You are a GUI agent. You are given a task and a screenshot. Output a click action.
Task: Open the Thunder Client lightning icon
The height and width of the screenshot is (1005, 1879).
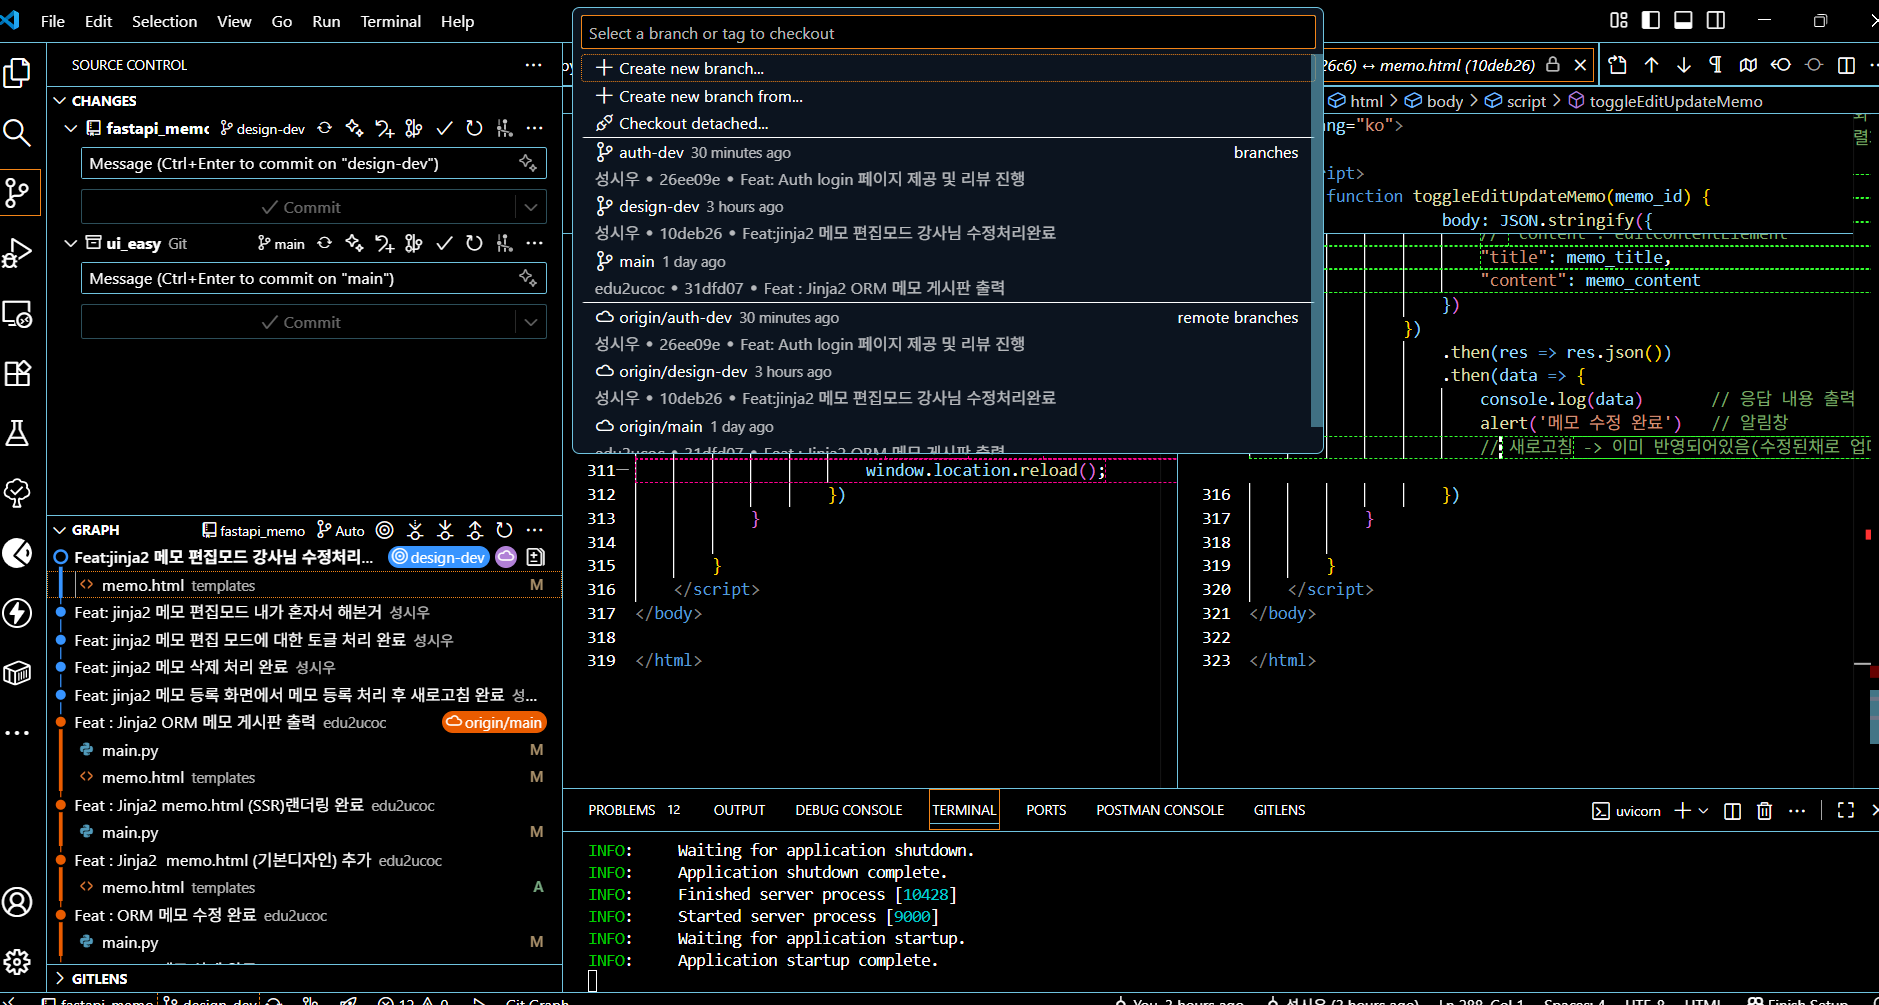coord(17,613)
